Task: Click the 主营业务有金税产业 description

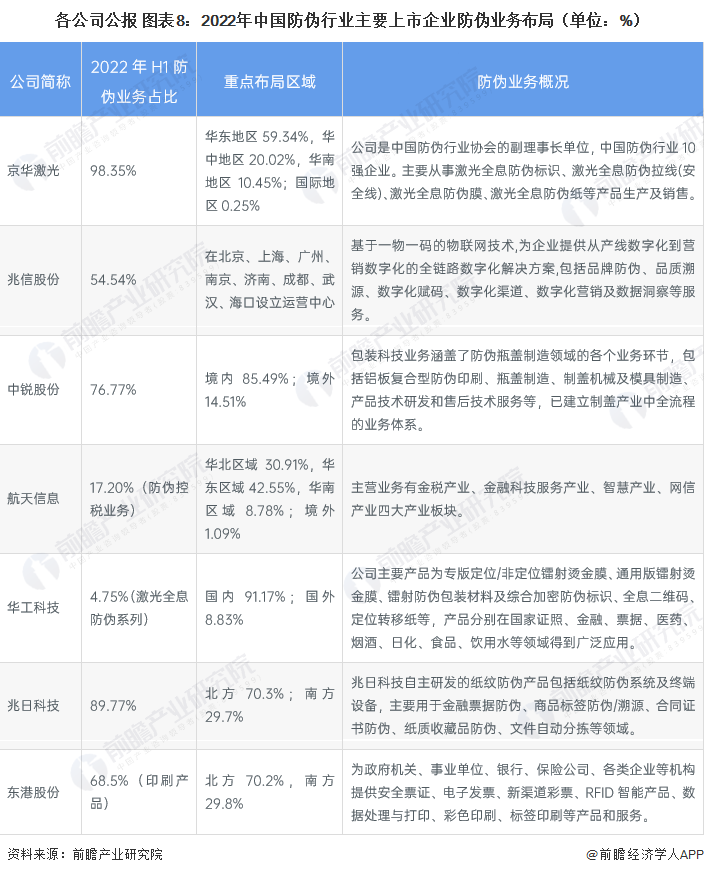Action: (x=523, y=498)
